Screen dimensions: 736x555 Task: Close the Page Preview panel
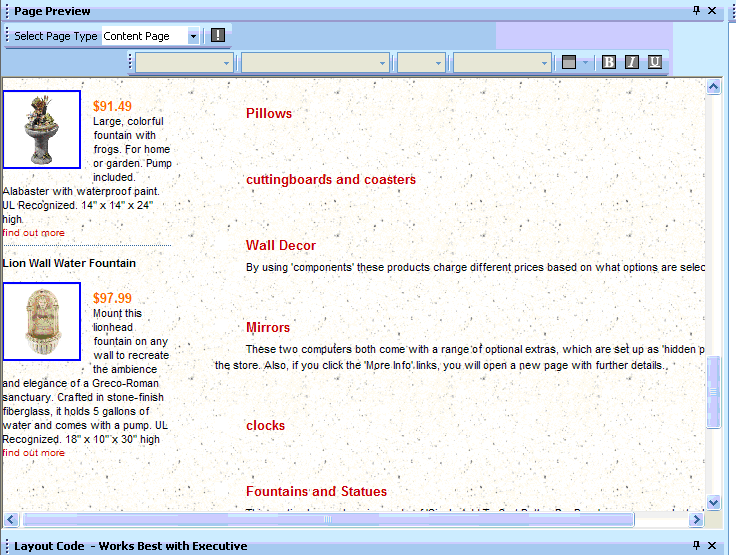click(x=712, y=11)
